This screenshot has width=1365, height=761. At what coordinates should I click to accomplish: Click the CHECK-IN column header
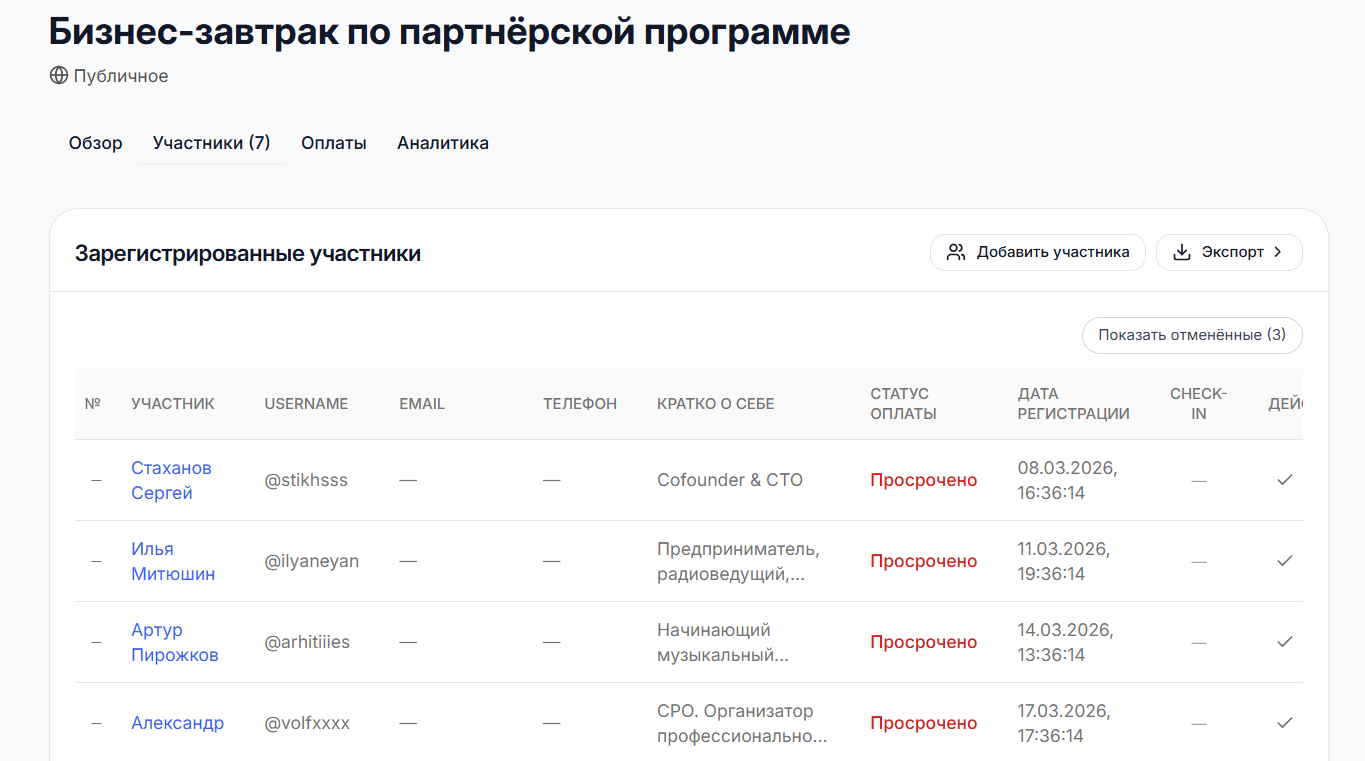(x=1198, y=404)
